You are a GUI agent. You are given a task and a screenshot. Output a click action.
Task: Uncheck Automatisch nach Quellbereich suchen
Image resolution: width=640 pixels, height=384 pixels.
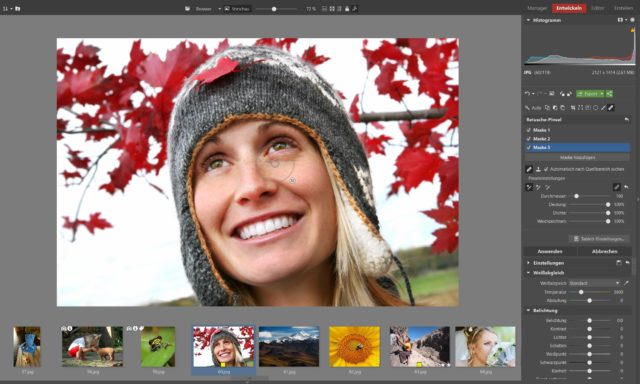[546, 169]
